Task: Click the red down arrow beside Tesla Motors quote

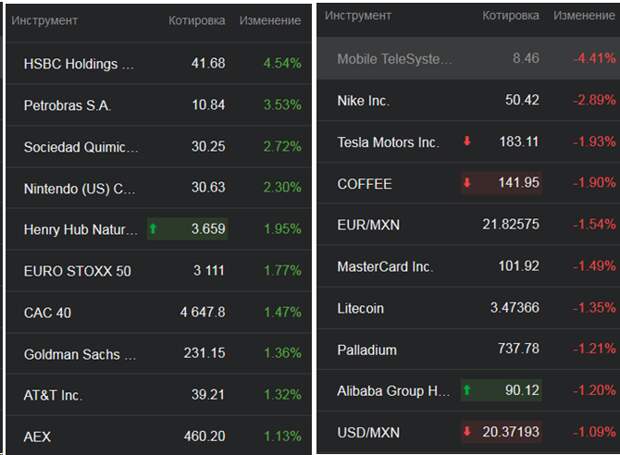Action: pyautogui.click(x=467, y=141)
